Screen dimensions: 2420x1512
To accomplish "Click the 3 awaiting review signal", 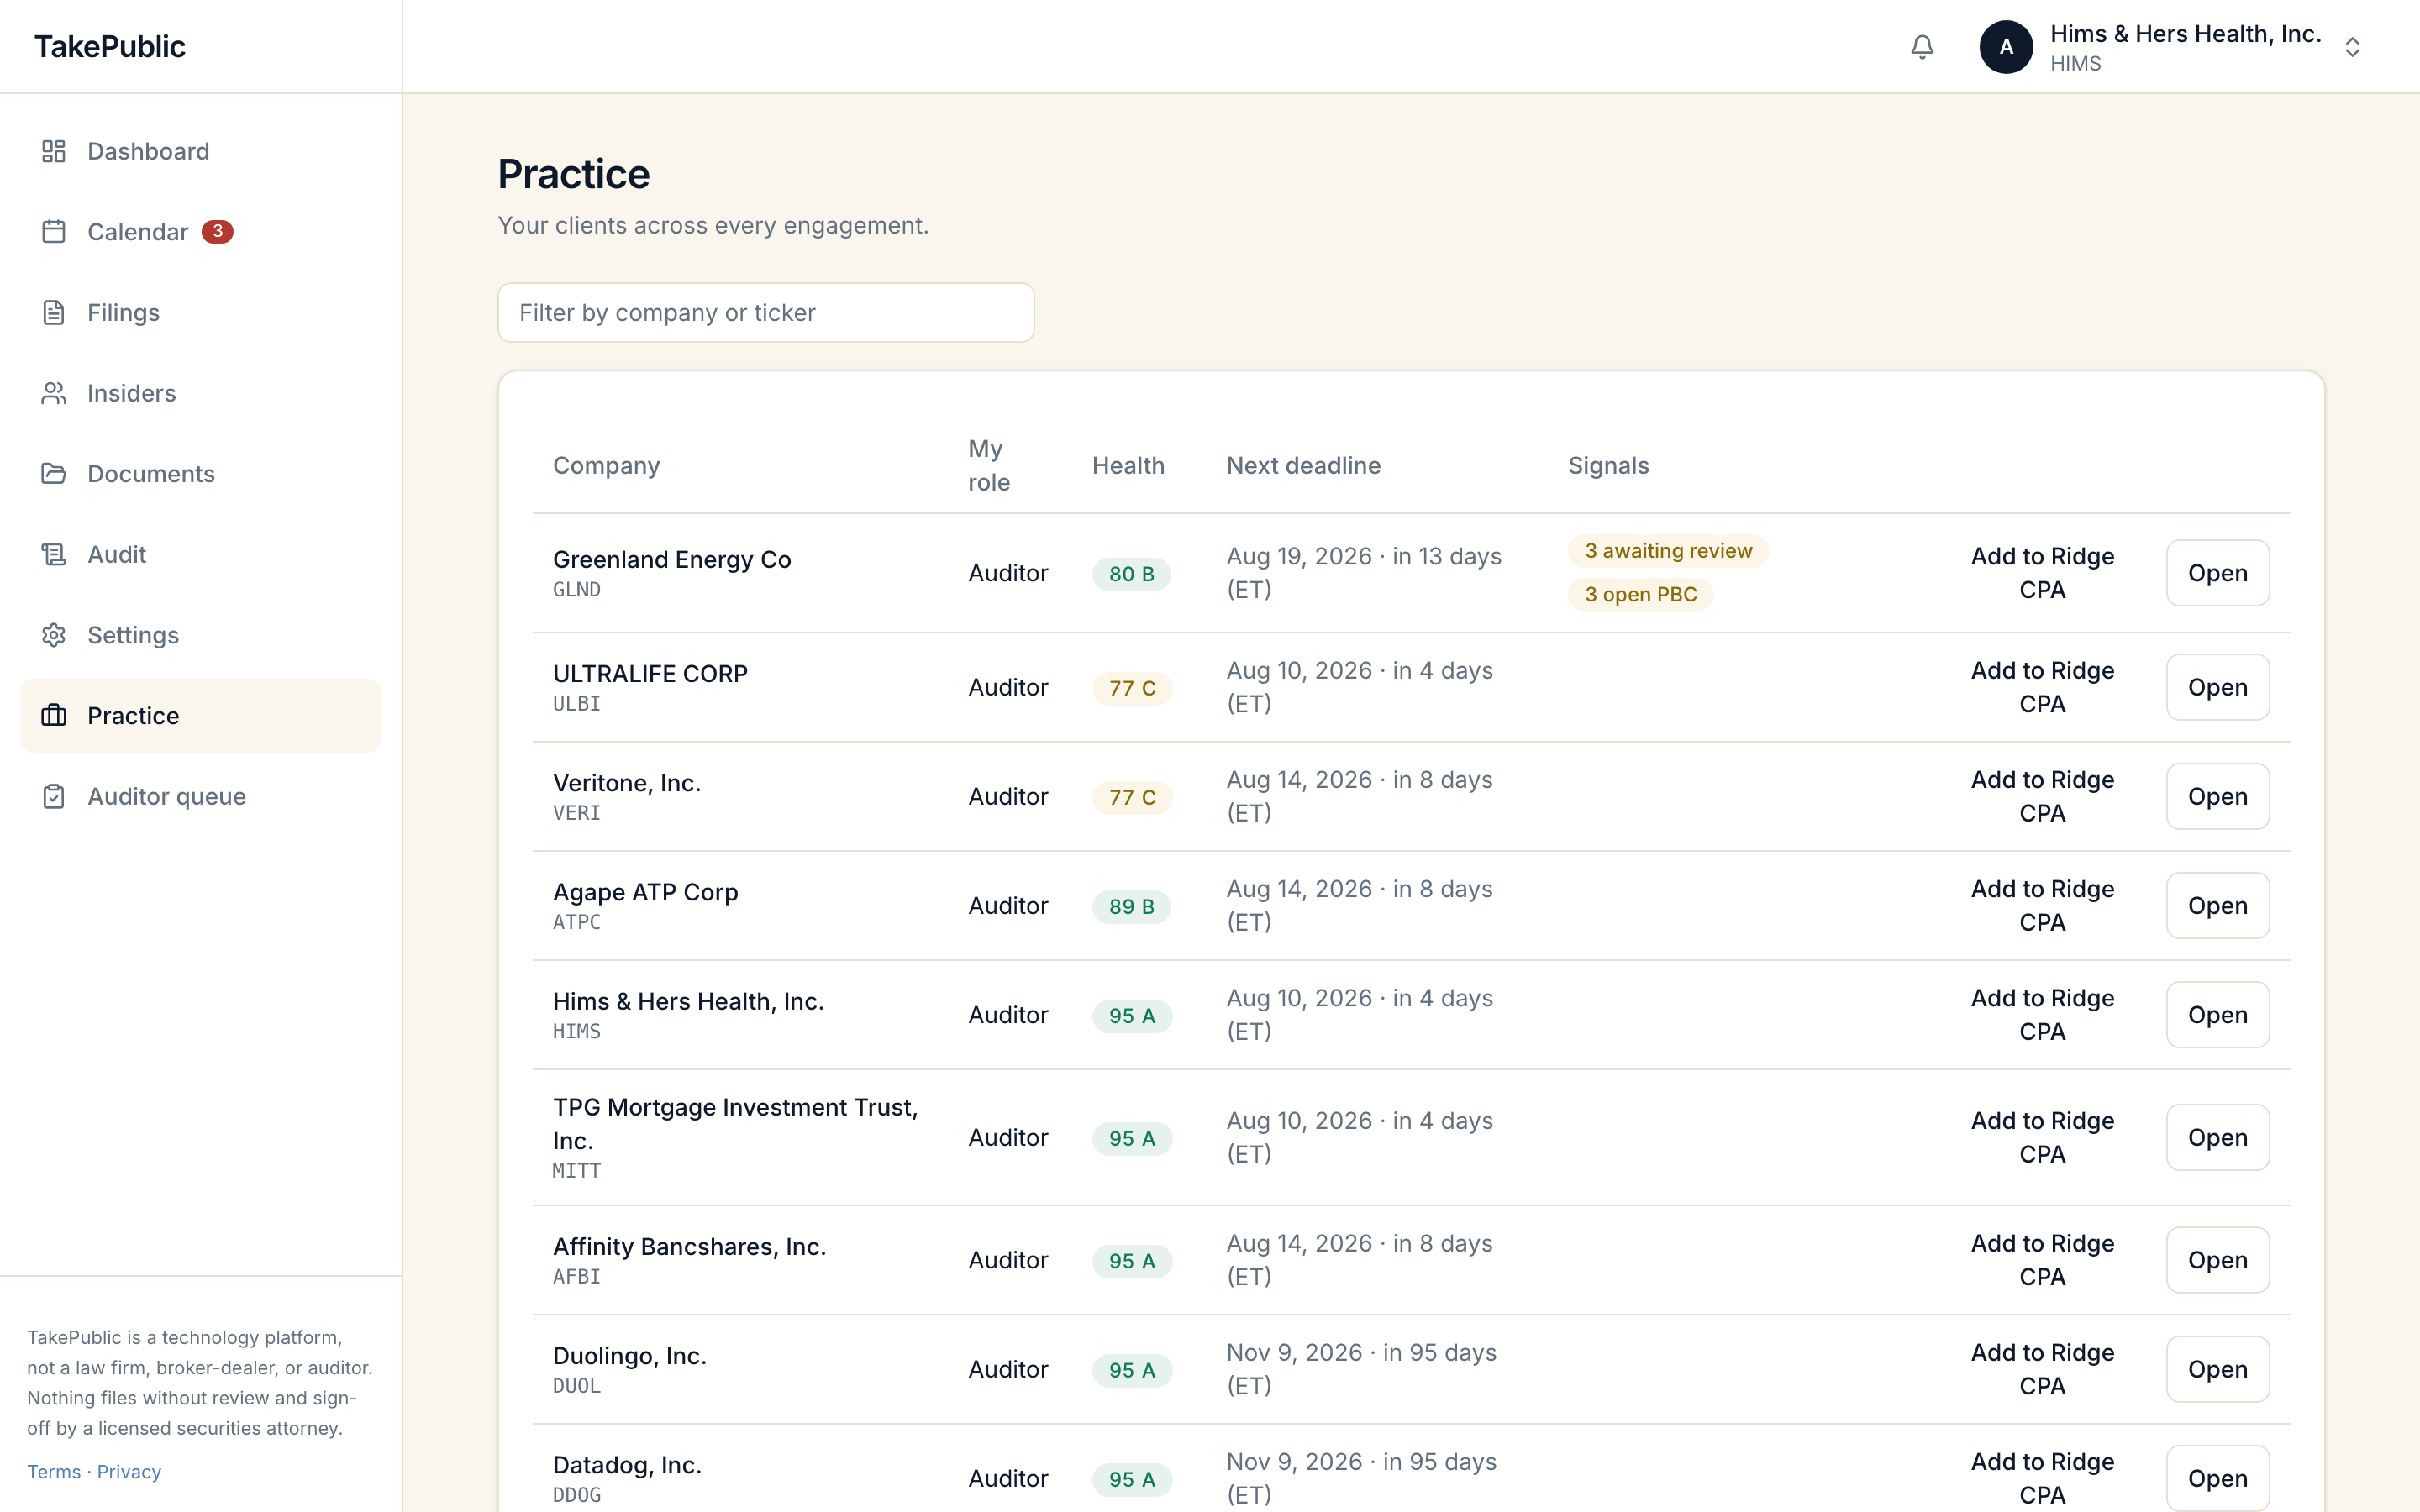I will coord(1668,551).
